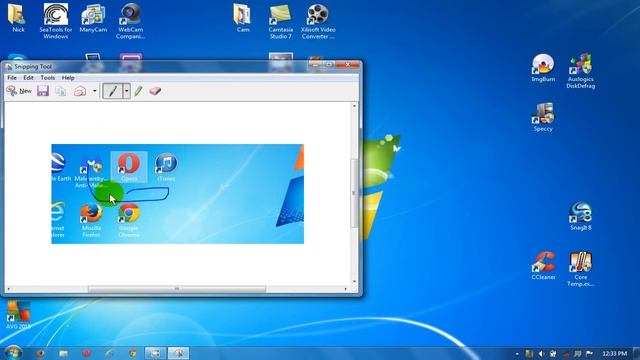The height and width of the screenshot is (360, 640).
Task: Send the snip via the envelope icon
Action: 80,91
